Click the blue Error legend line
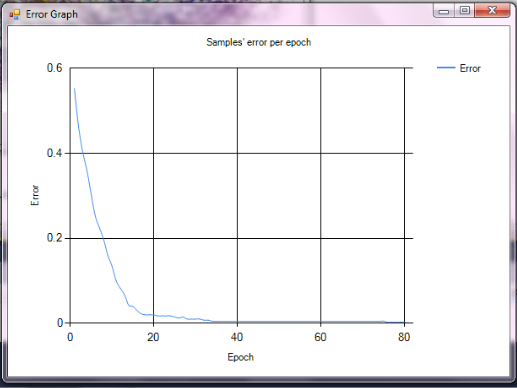The image size is (517, 388). pyautogui.click(x=446, y=68)
